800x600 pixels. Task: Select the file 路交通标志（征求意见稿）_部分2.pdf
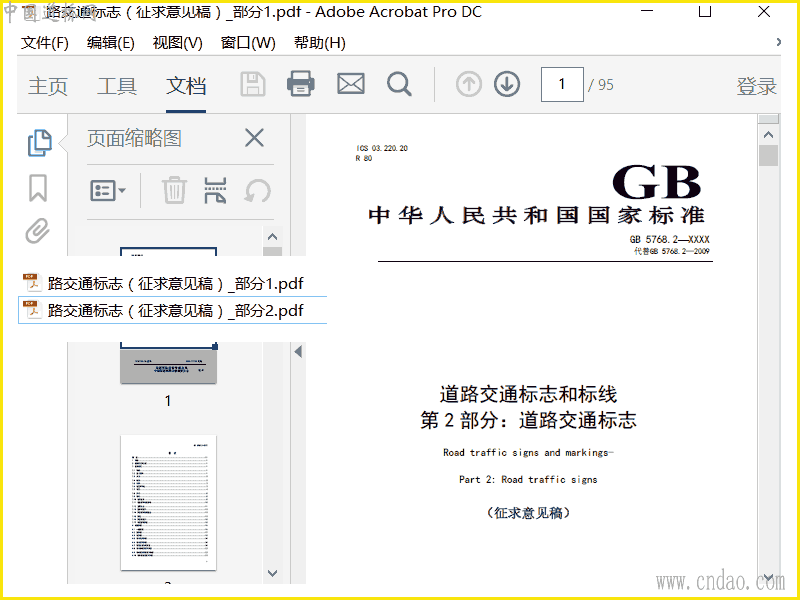click(172, 310)
